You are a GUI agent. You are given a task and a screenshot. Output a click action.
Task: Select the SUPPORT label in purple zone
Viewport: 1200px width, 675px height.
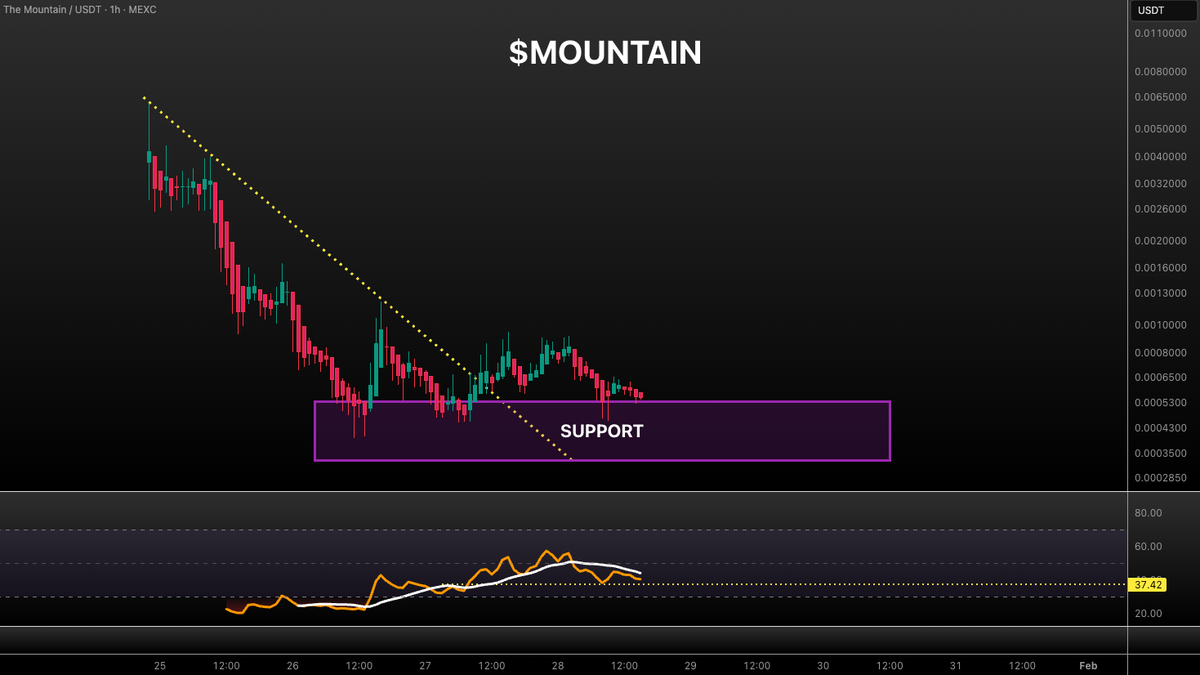(x=601, y=431)
